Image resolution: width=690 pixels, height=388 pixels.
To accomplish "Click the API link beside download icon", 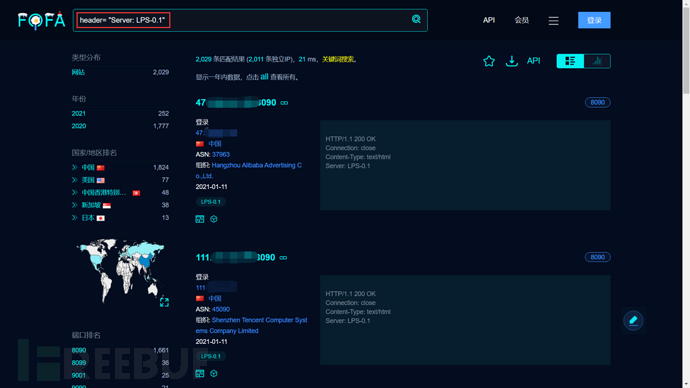I will coord(533,61).
